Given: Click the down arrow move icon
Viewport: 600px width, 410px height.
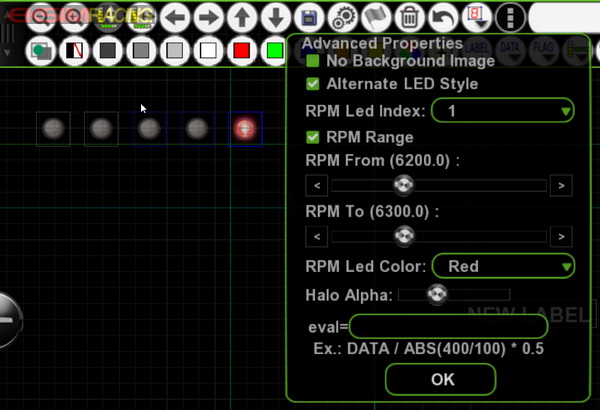Looking at the screenshot, I should point(276,18).
